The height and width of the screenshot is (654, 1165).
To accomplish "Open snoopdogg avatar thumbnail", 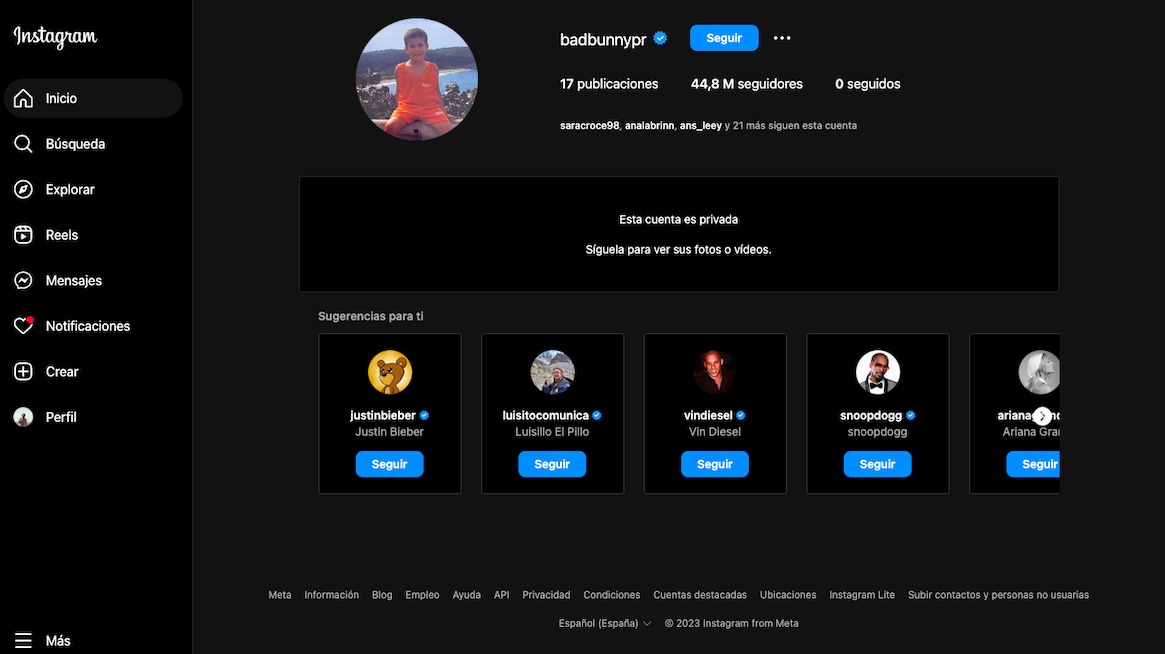I will tap(877, 372).
